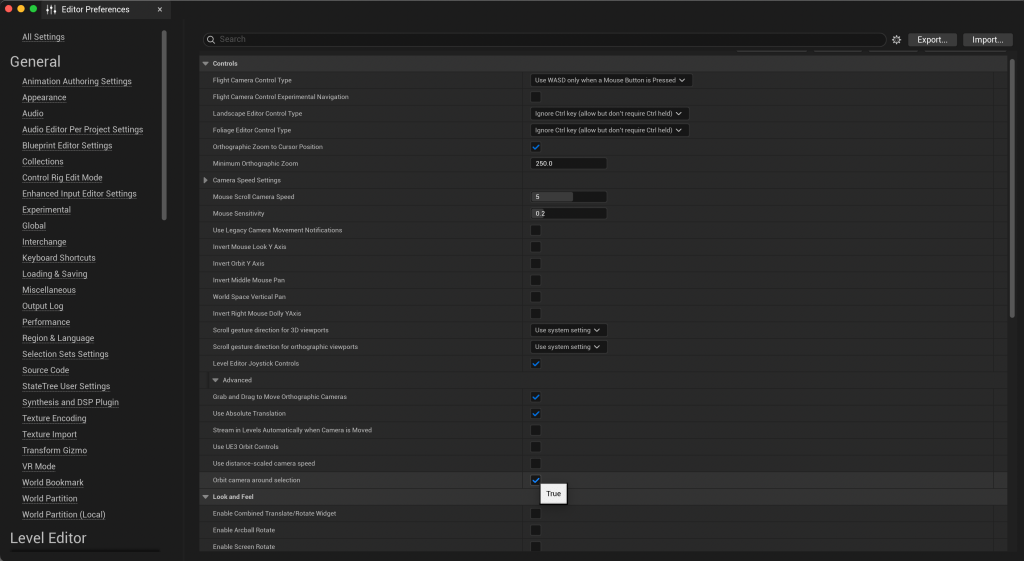Collapse the Advanced subsection
1024x561 pixels.
[215, 380]
